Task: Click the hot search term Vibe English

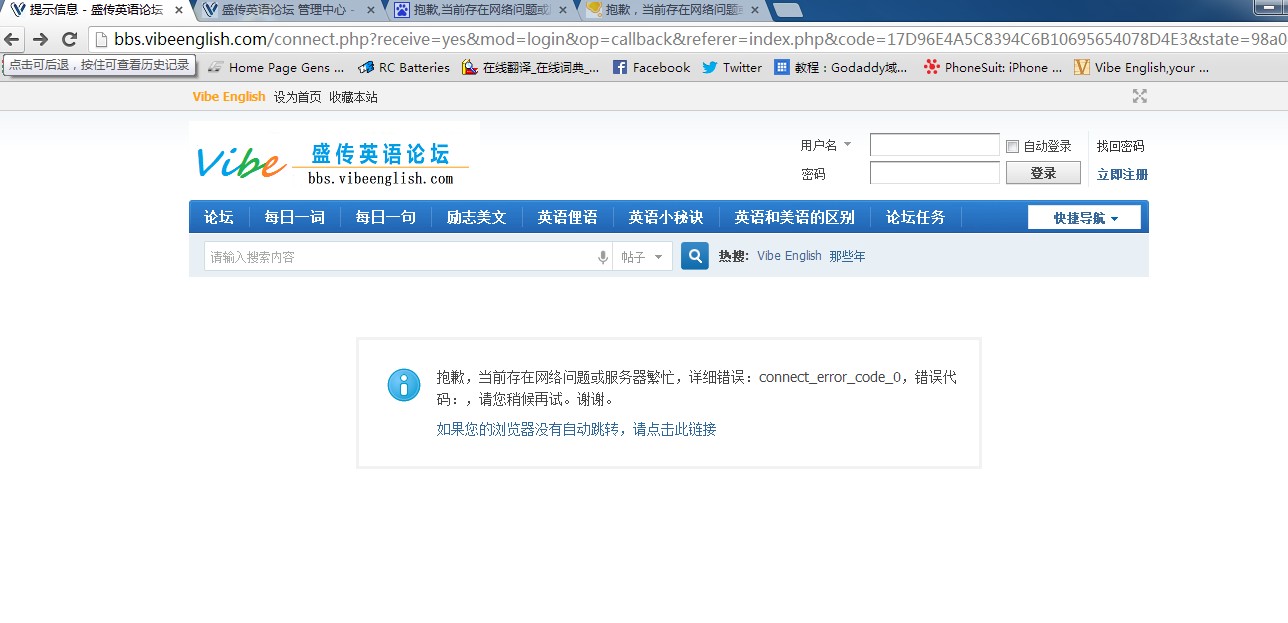Action: [x=789, y=256]
